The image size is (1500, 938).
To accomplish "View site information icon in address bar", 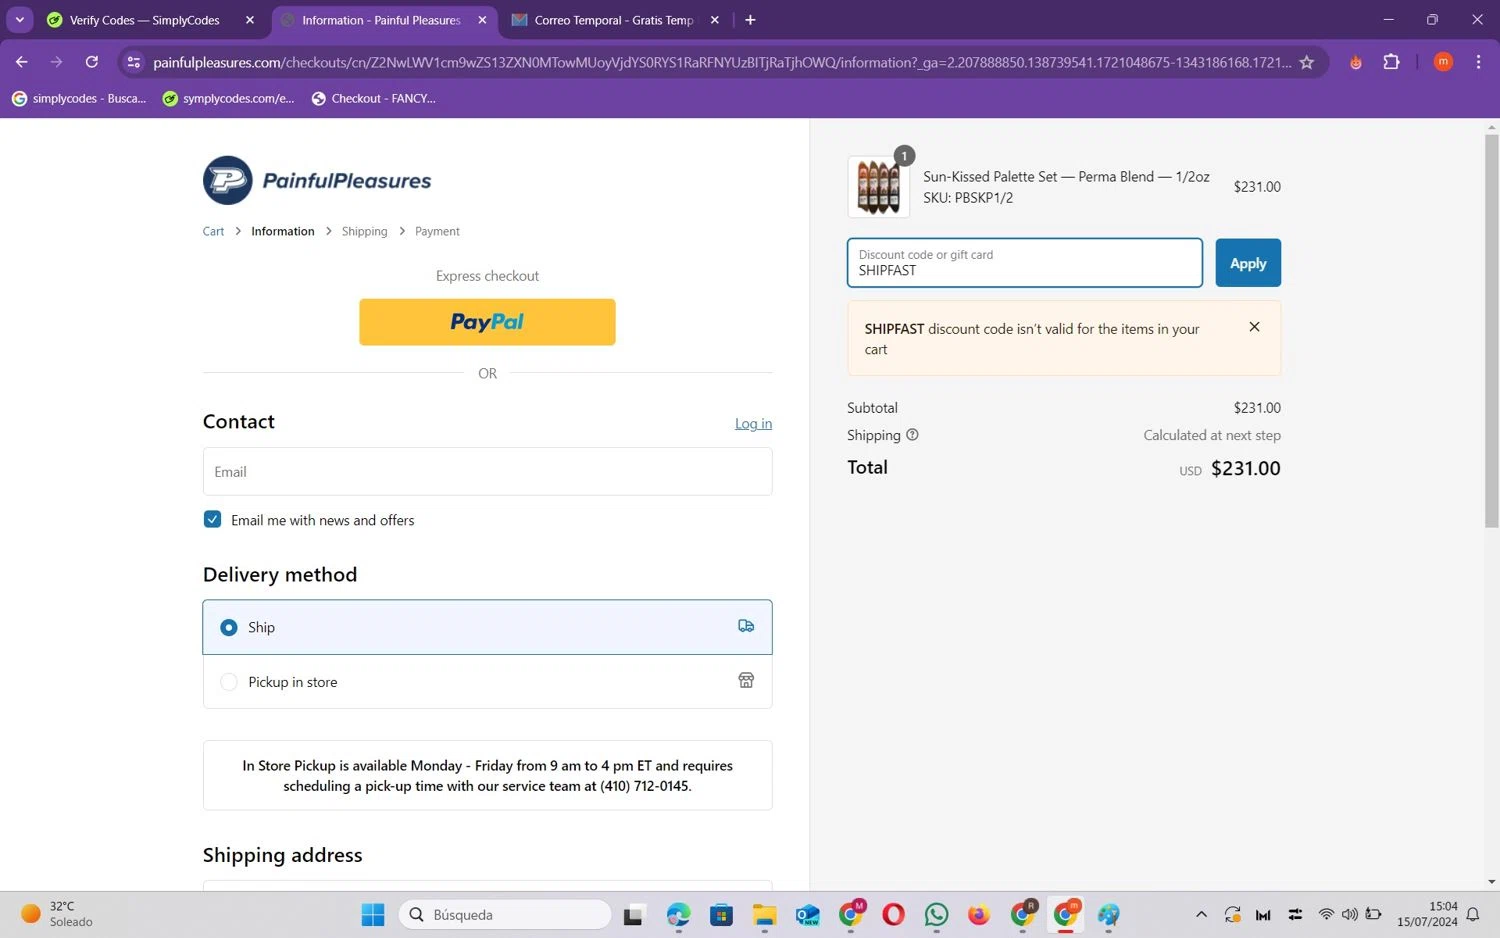I will [x=133, y=62].
